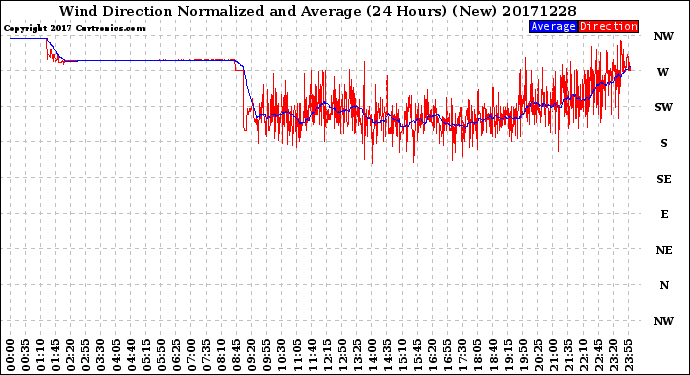Viewport: 690px width, 375px height.
Task: Click the 09:55 time label
Action: coord(267,355)
